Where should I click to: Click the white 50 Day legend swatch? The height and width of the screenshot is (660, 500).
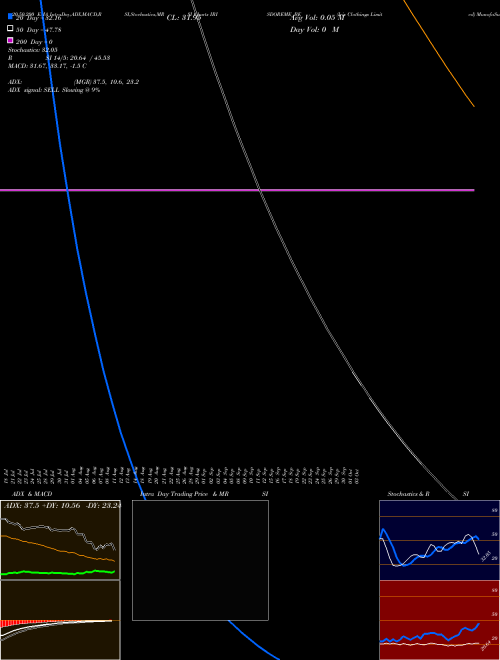coord(10,28)
